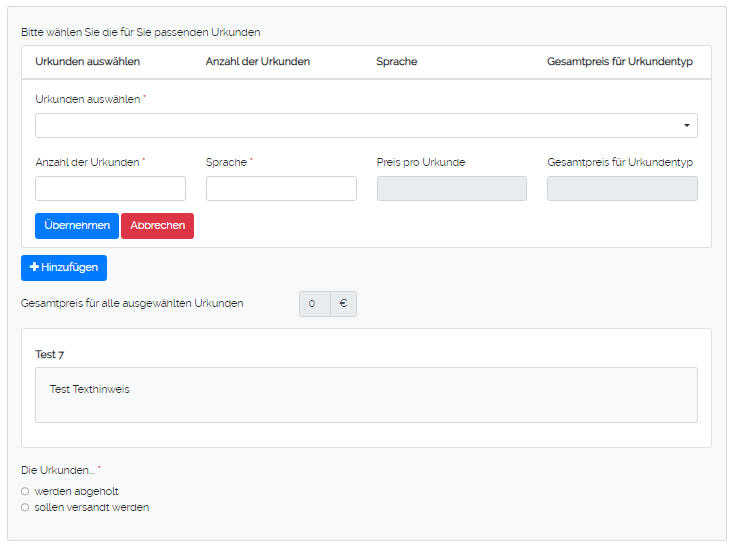Click the disabled Gesamtpreis für Urkundentyp input box
The image size is (730, 546).
tap(622, 189)
